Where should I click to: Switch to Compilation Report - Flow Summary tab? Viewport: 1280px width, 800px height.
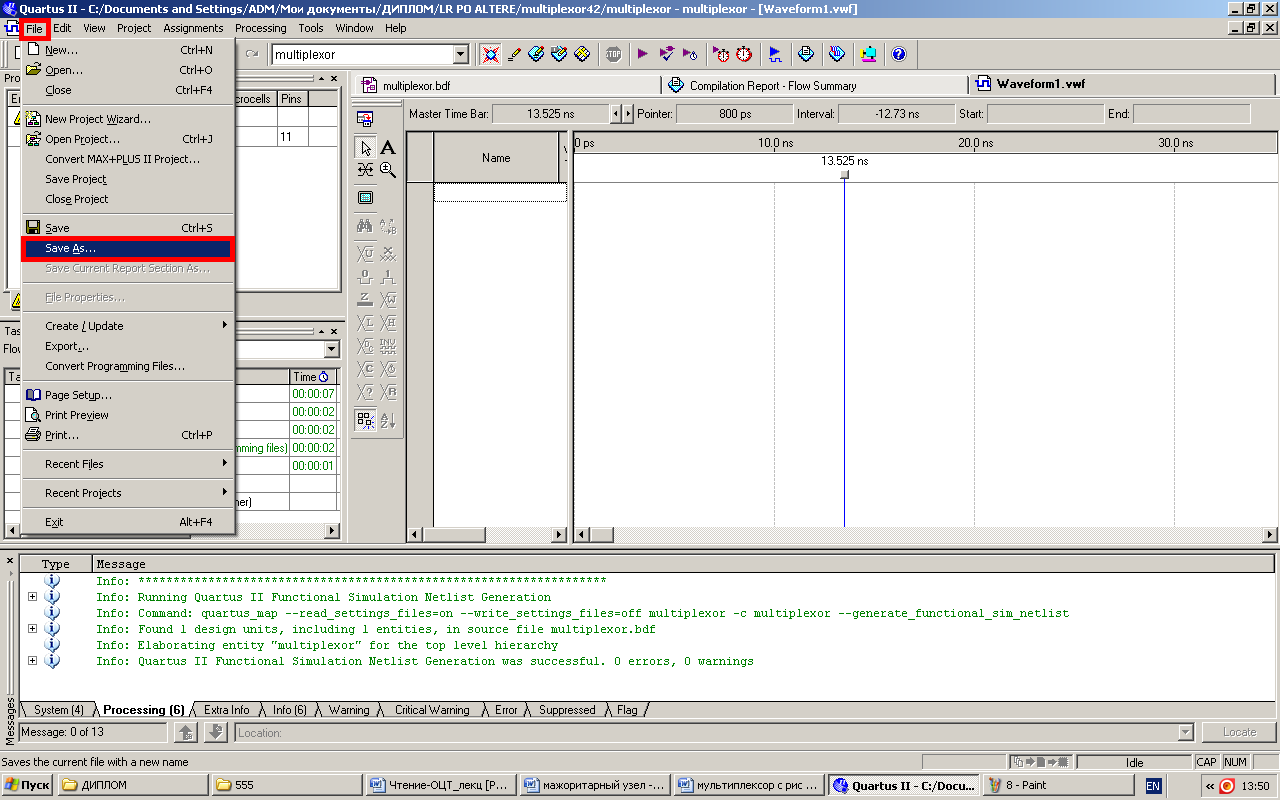coord(814,86)
